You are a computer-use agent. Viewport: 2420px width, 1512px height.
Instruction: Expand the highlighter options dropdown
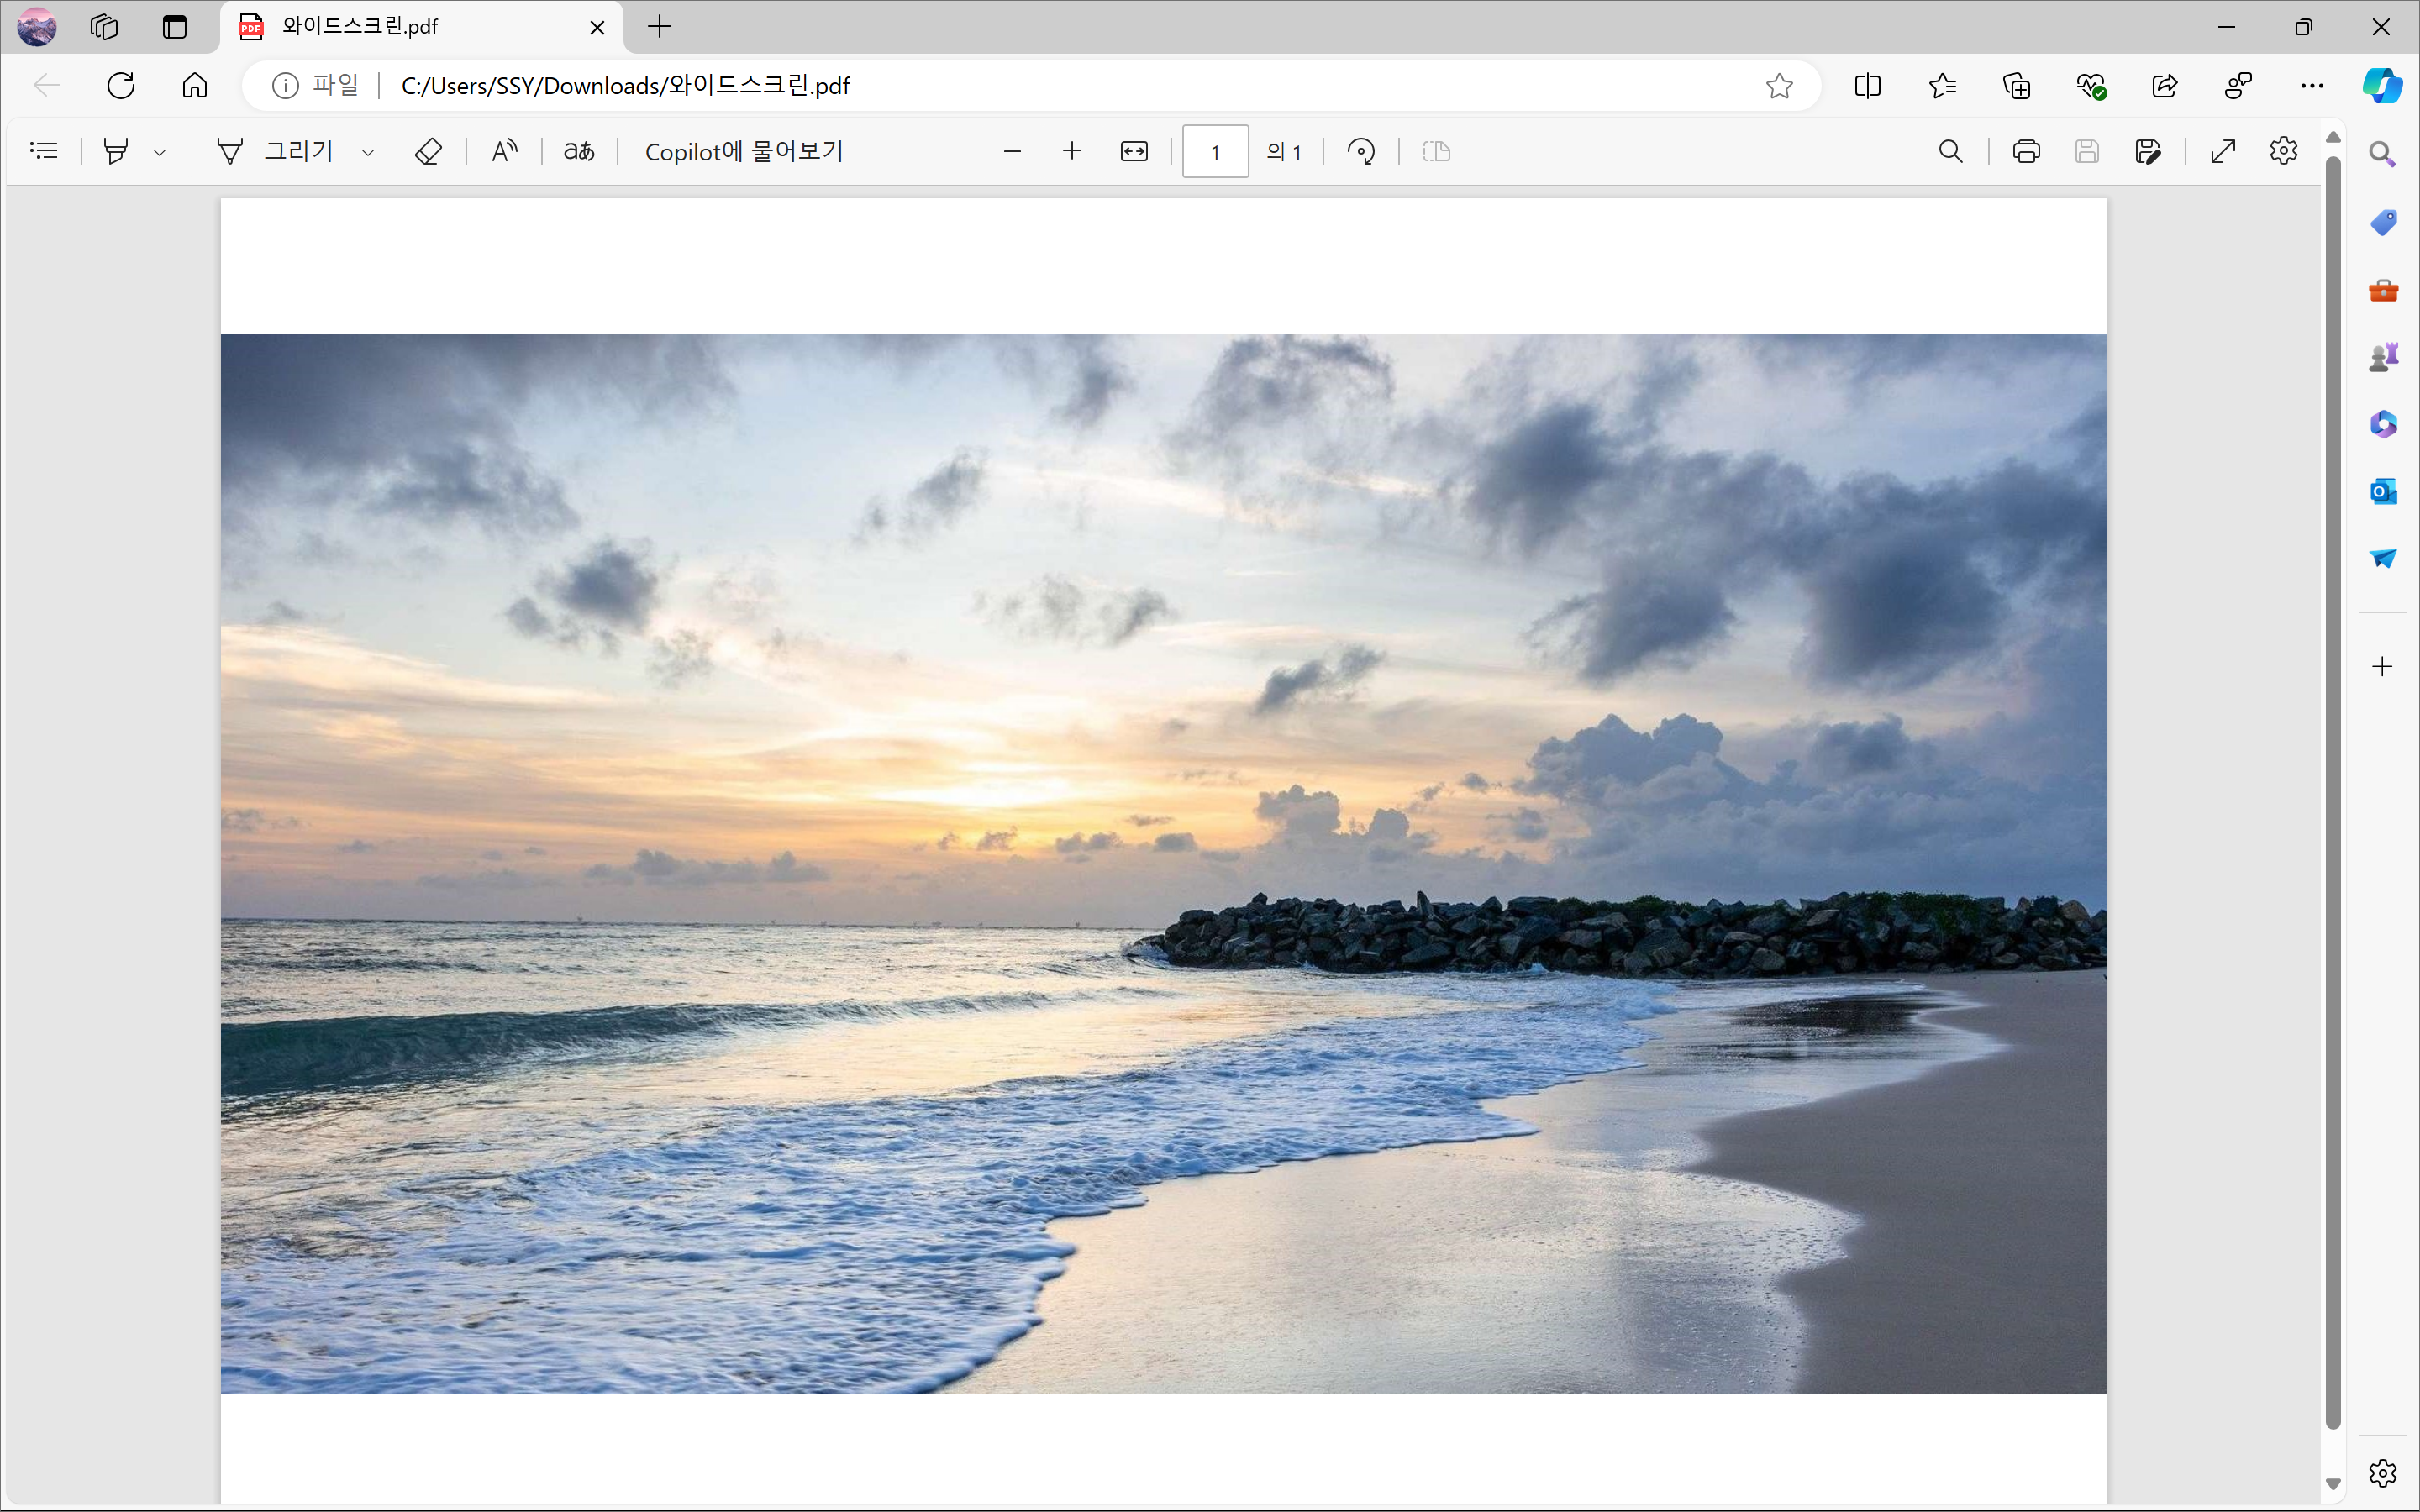click(x=159, y=152)
